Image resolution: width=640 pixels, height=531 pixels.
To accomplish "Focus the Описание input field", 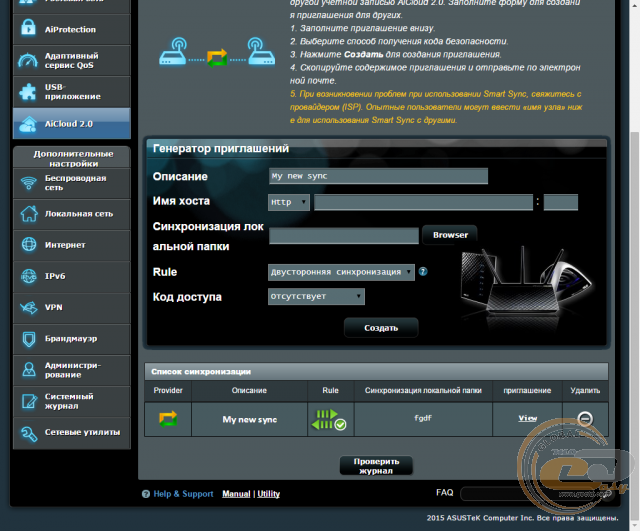I will point(378,176).
